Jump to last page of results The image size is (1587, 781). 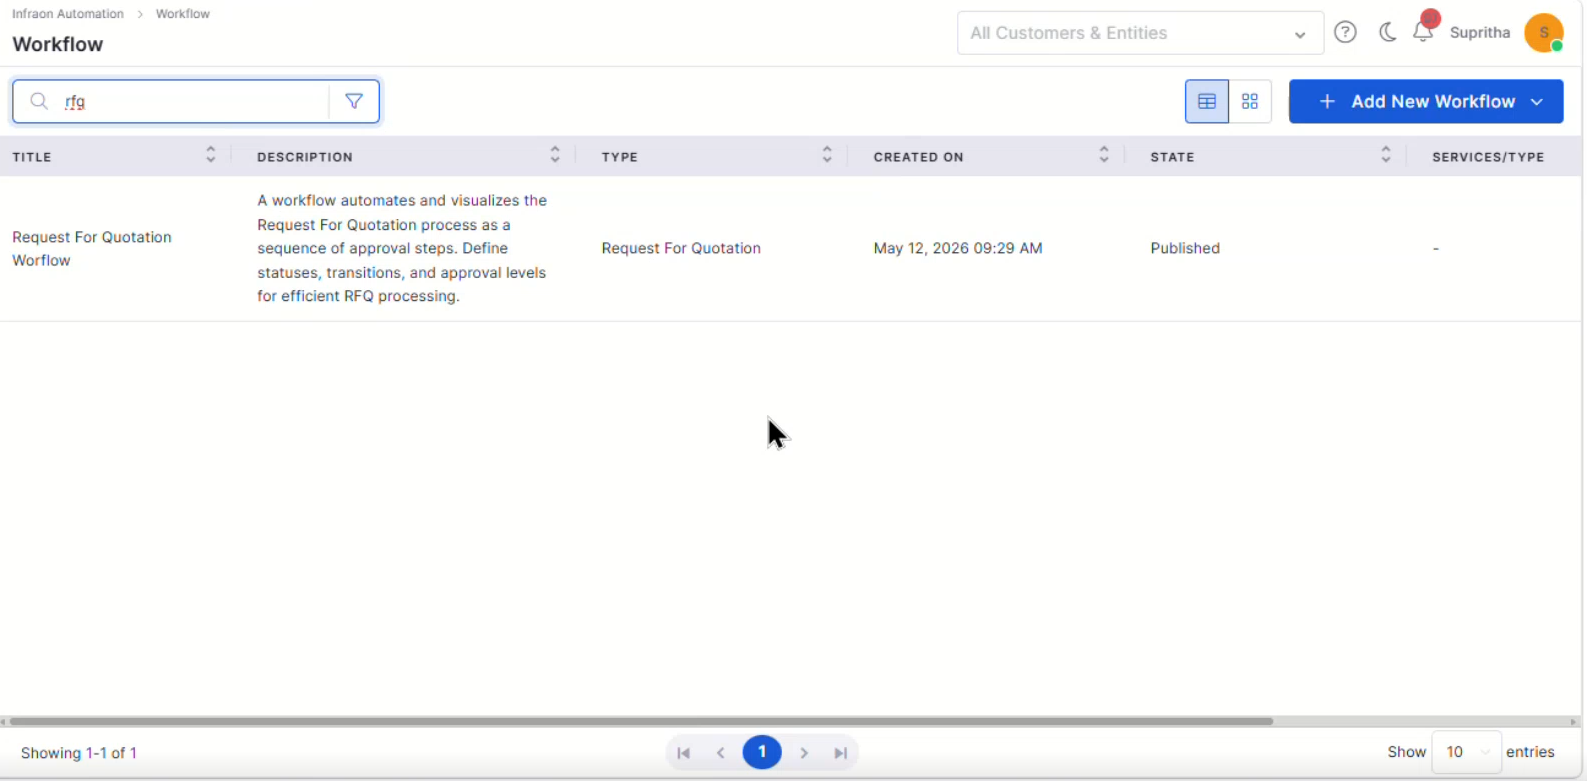tap(841, 753)
